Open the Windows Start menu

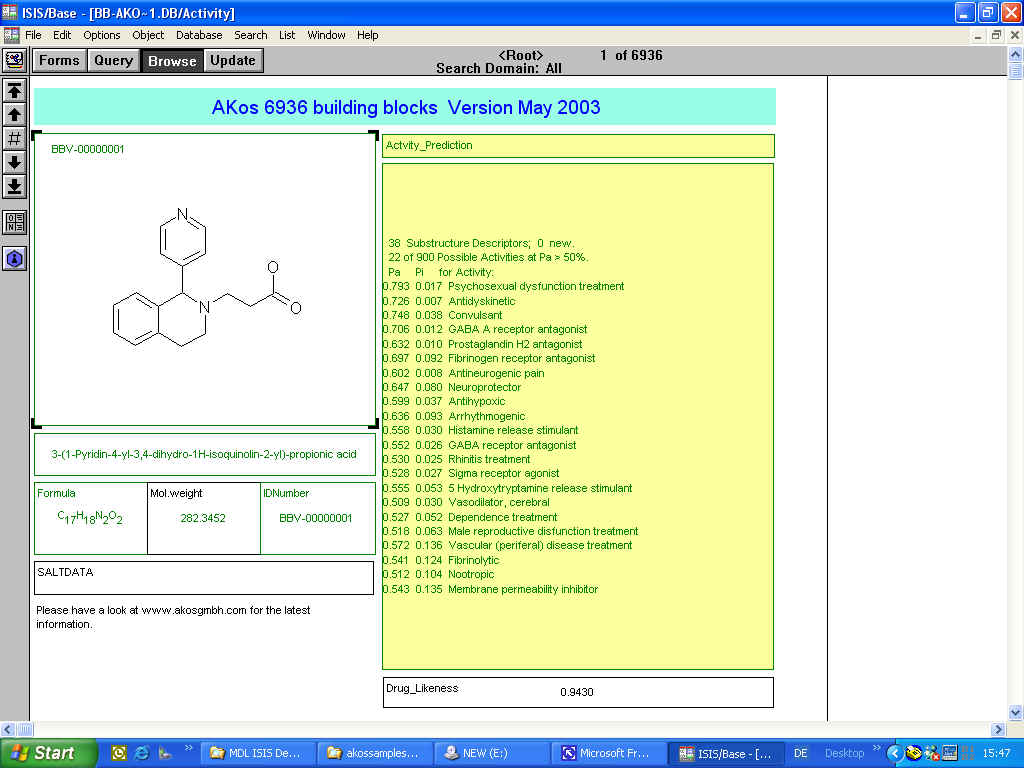point(49,753)
